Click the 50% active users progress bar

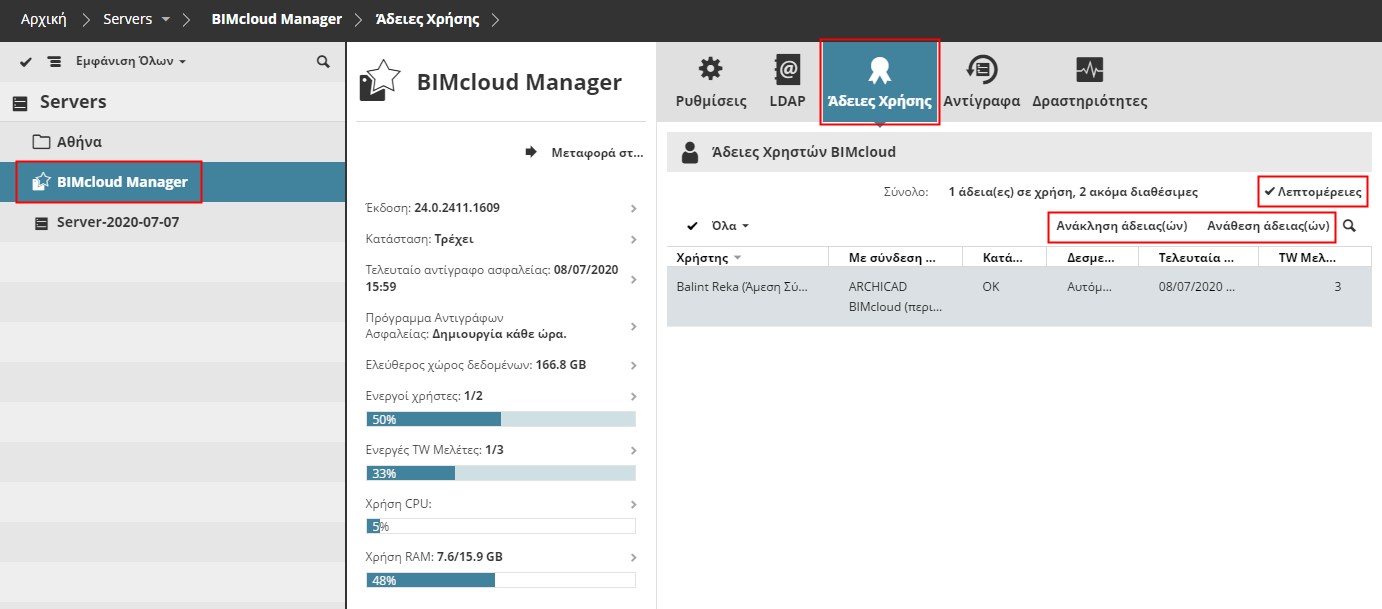[x=501, y=419]
